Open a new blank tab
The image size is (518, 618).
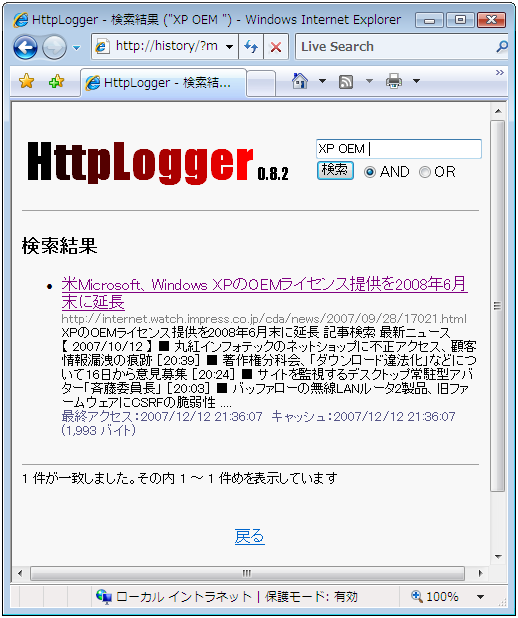click(x=261, y=83)
